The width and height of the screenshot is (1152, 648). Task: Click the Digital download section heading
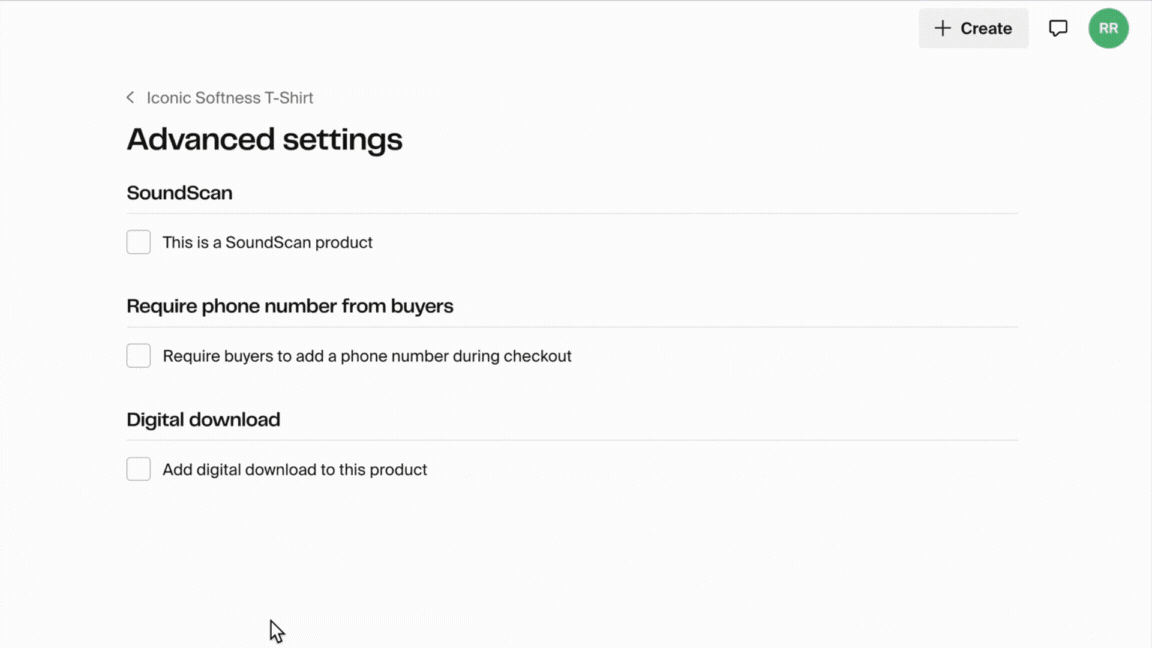203,420
